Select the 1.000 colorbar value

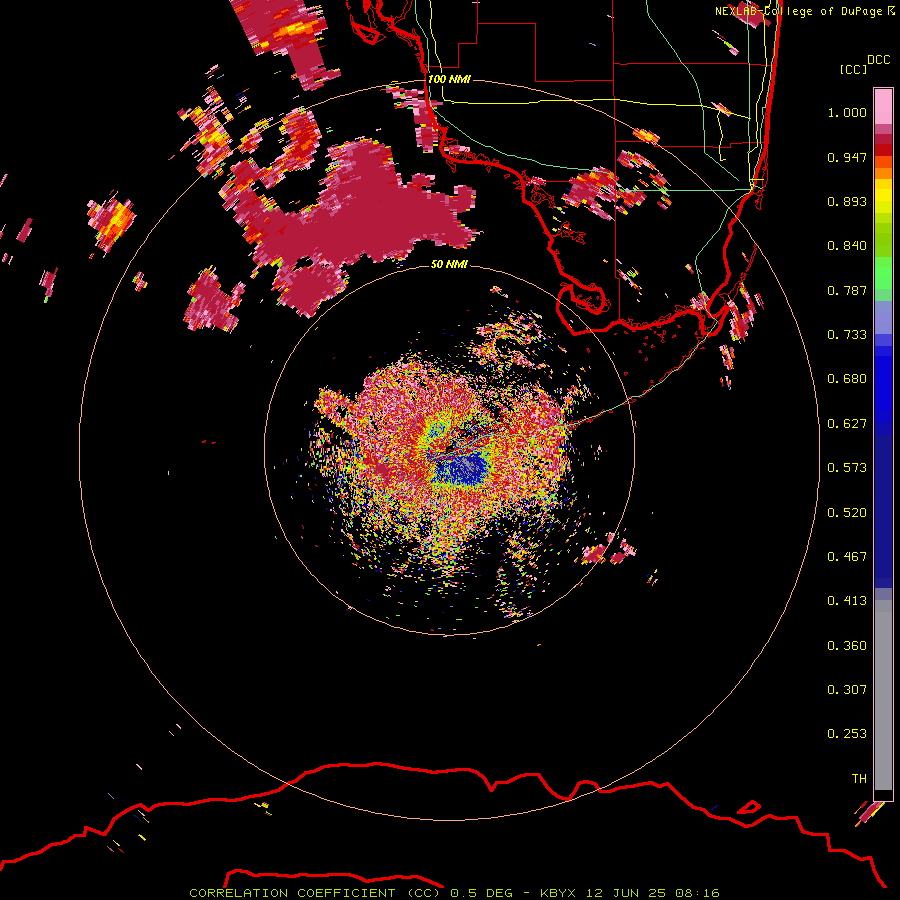tap(847, 112)
